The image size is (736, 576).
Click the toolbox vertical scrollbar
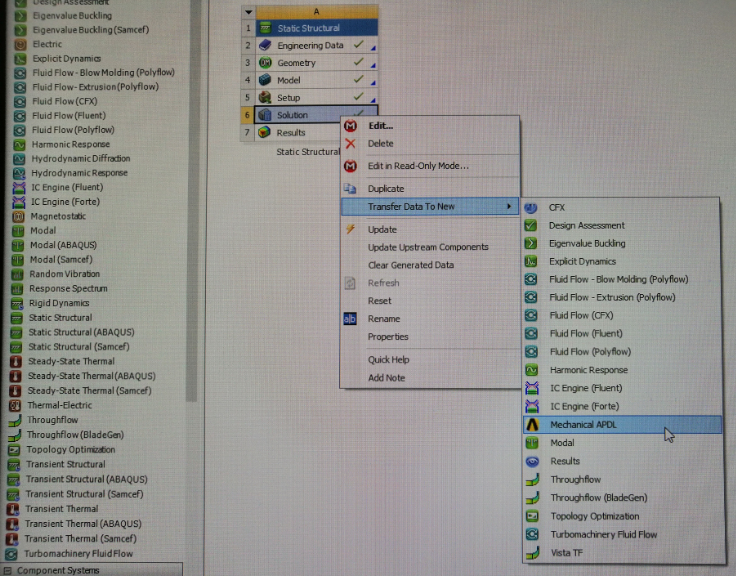(x=192, y=200)
